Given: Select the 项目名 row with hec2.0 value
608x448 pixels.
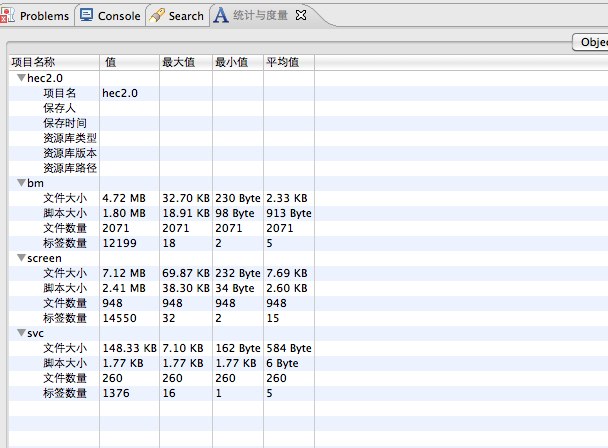Looking at the screenshot, I should pyautogui.click(x=60, y=92).
